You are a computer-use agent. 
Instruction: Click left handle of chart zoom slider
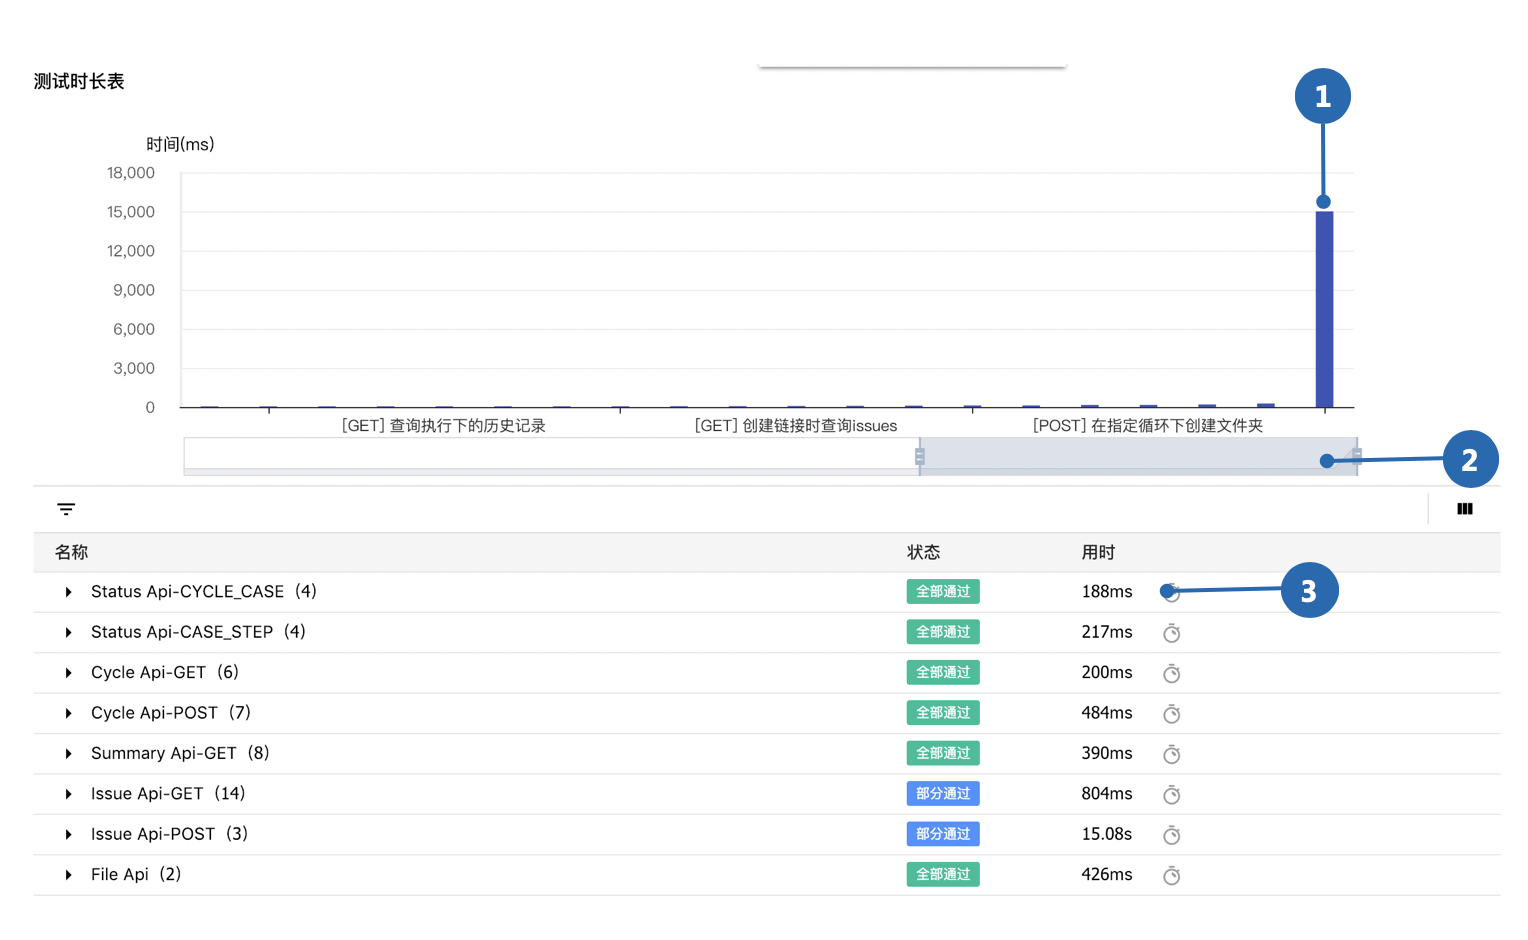click(920, 457)
